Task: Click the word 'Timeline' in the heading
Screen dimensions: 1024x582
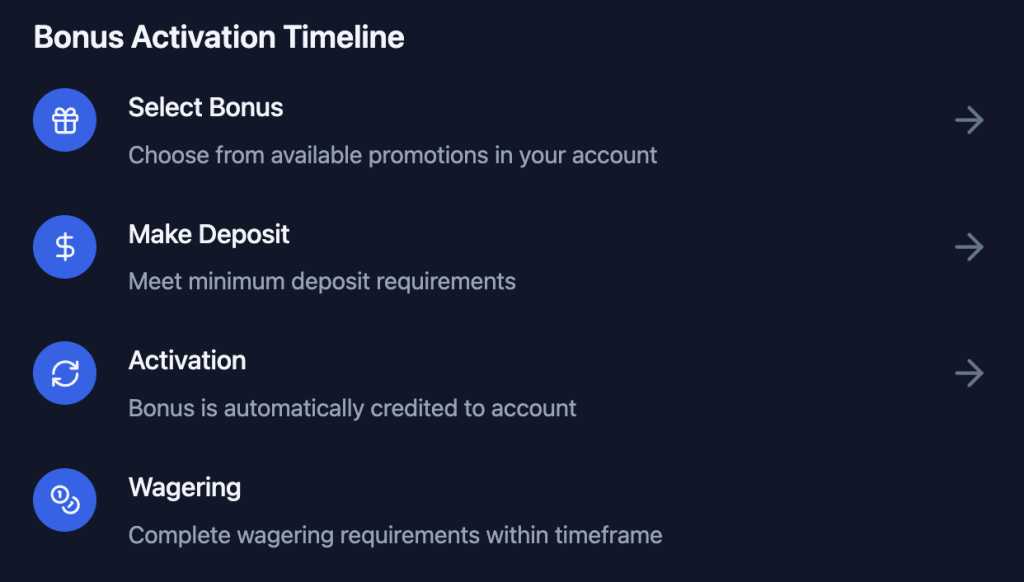Action: coord(344,37)
